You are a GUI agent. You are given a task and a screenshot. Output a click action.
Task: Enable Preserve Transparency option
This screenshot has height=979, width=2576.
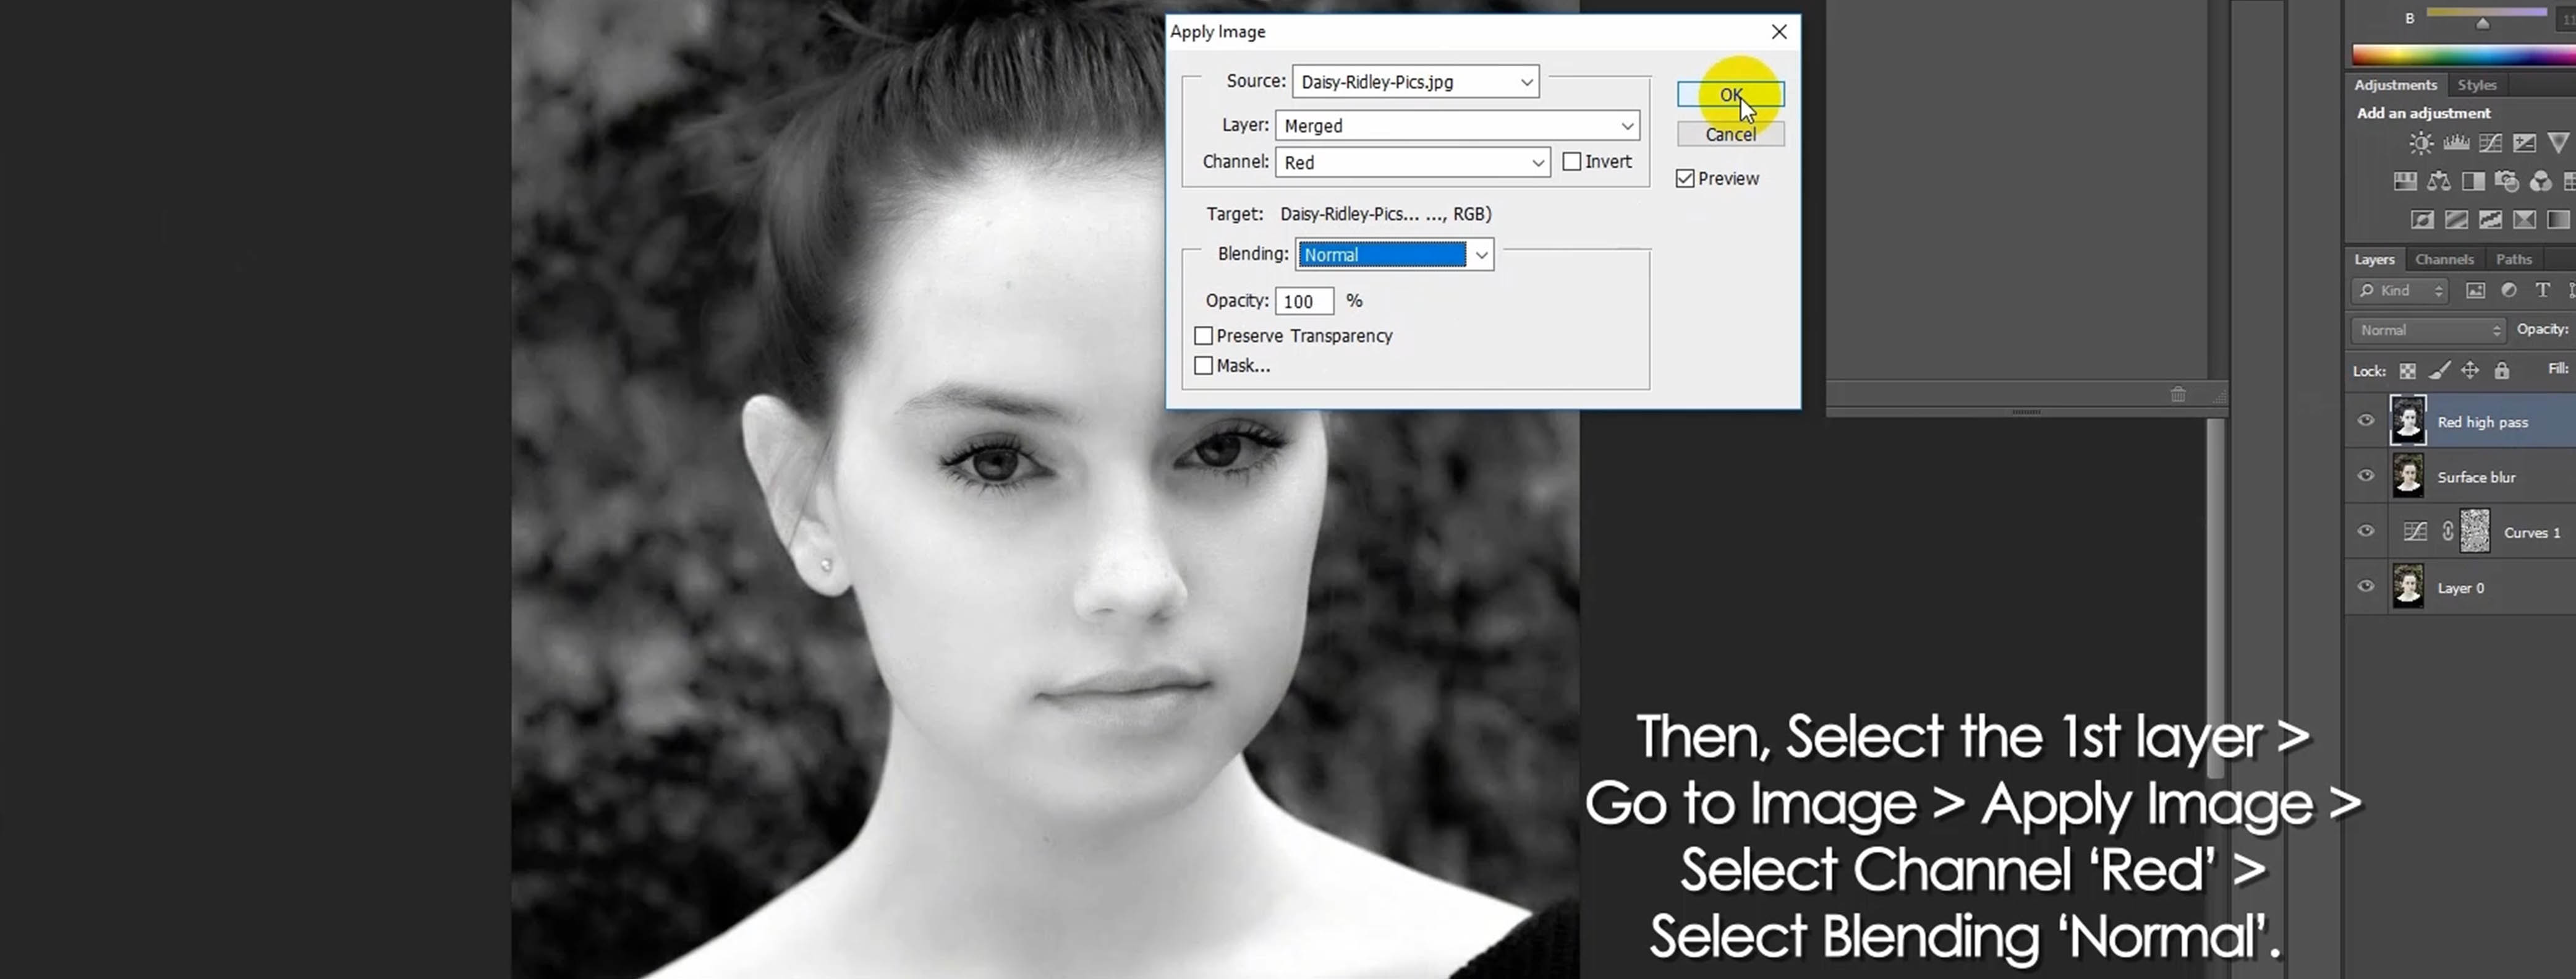1204,336
